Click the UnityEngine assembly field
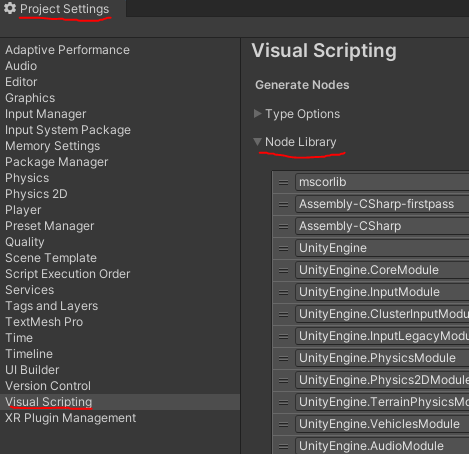This screenshot has height=454, width=469. 382,248
